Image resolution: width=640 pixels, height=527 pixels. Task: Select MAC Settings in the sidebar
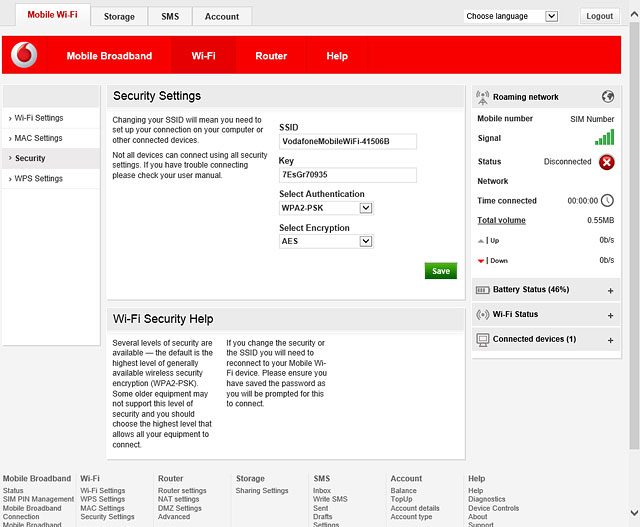click(x=51, y=138)
